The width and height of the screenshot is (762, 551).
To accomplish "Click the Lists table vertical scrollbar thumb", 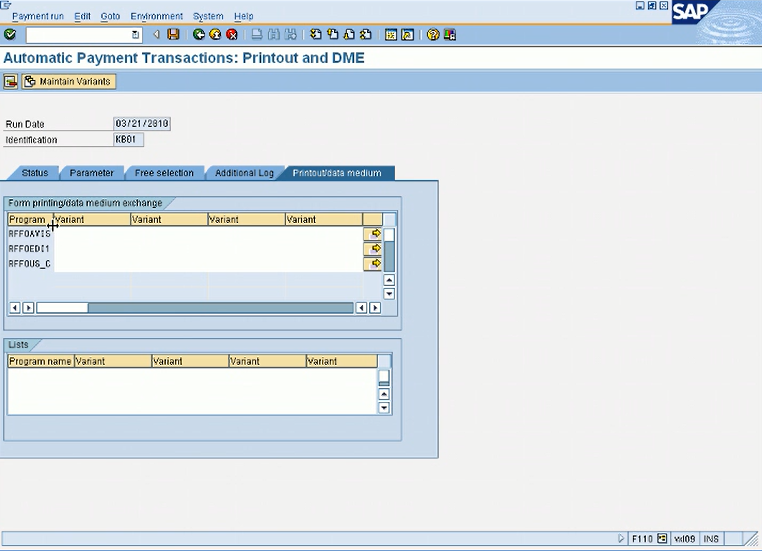I will 384,378.
